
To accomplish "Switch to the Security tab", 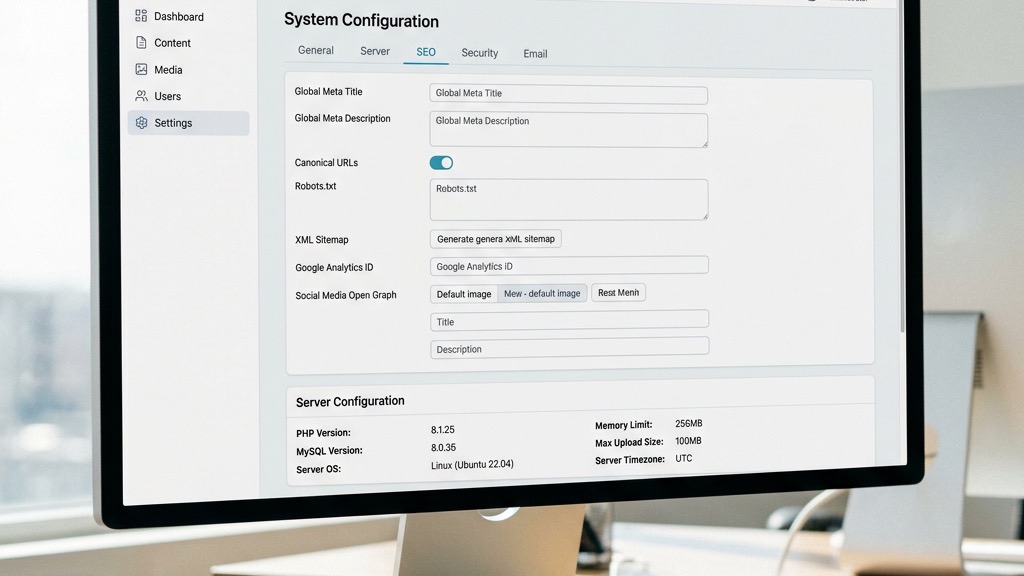I will coord(479,53).
